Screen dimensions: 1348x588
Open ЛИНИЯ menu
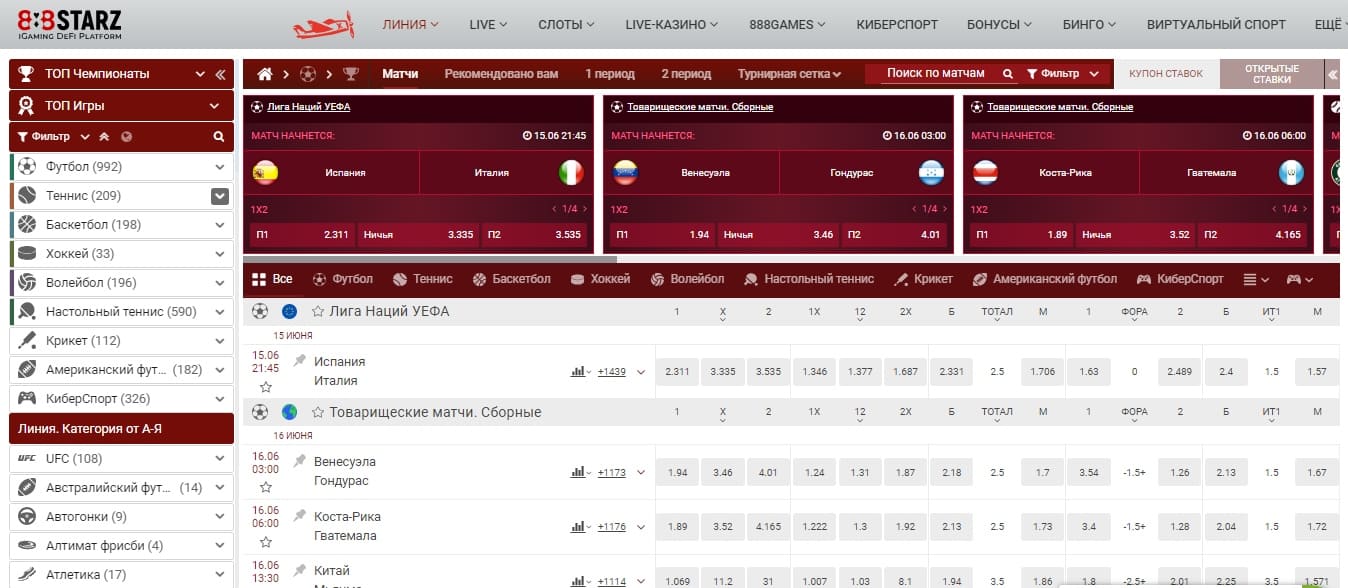click(x=411, y=24)
